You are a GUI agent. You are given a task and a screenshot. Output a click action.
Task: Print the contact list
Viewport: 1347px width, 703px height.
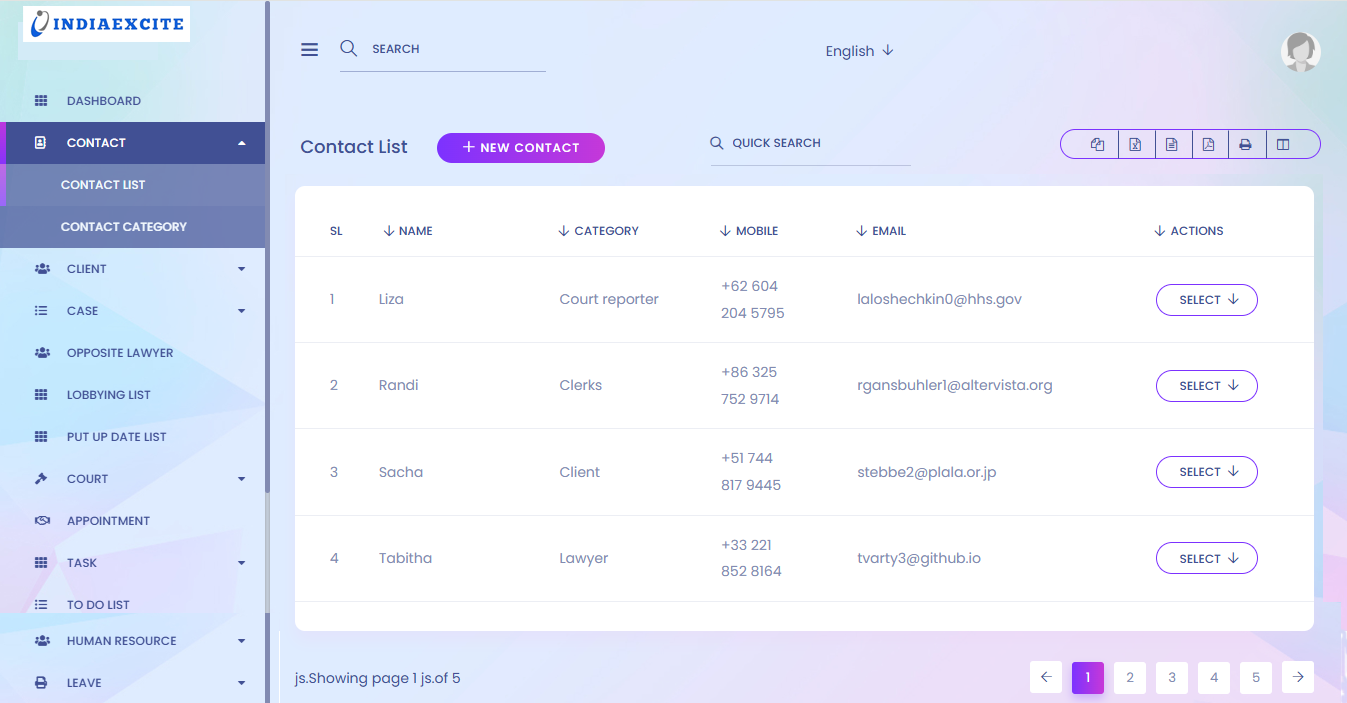tap(1246, 145)
